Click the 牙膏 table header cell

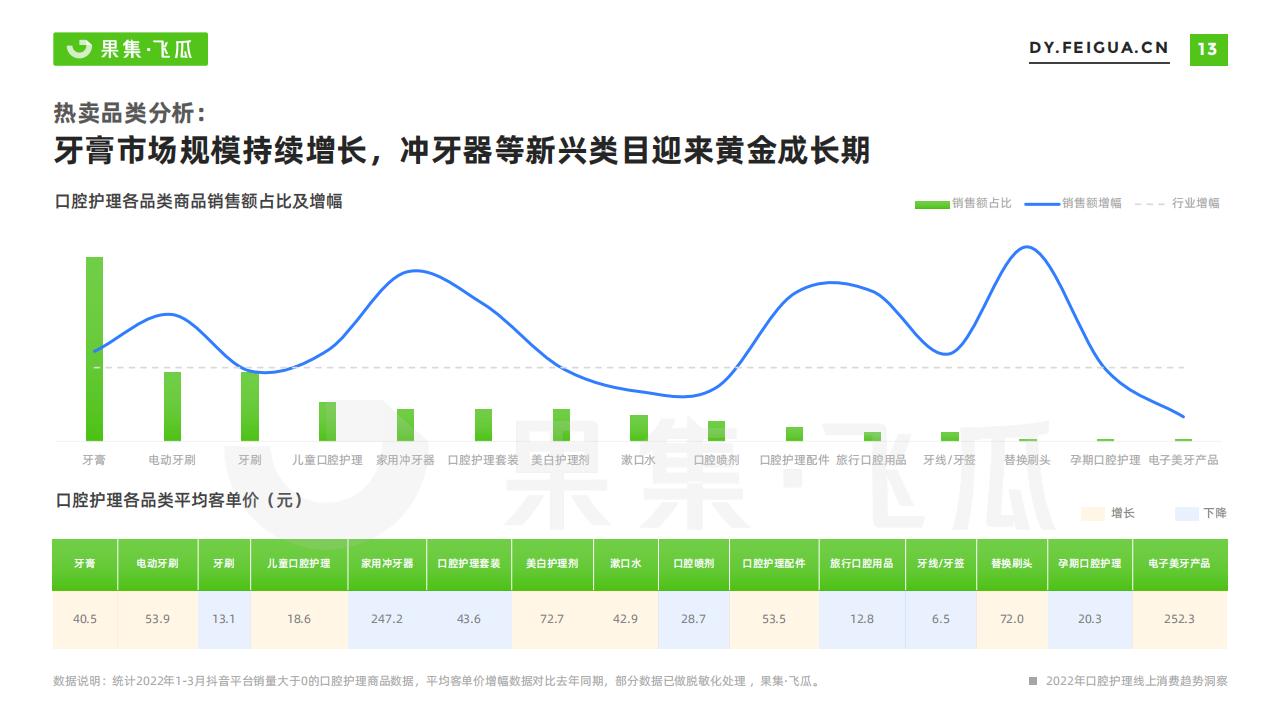click(x=85, y=564)
